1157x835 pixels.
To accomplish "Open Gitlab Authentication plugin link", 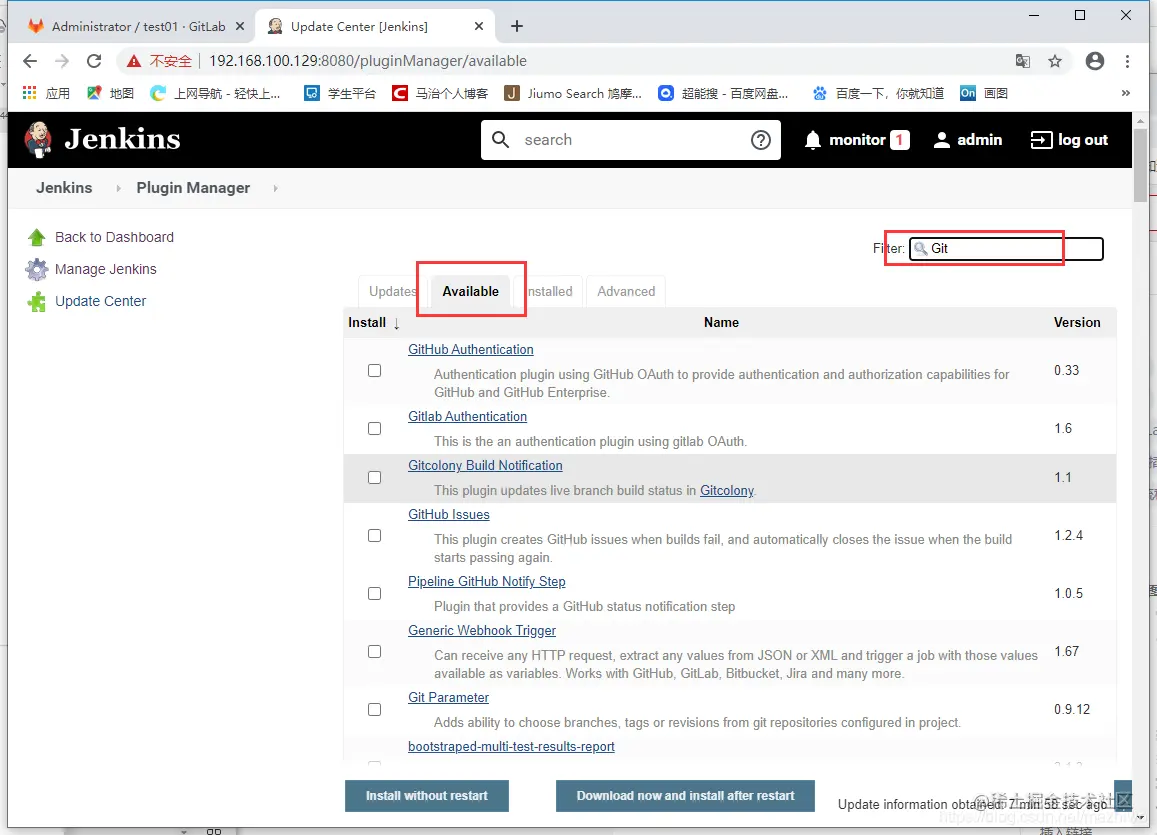I will 467,417.
